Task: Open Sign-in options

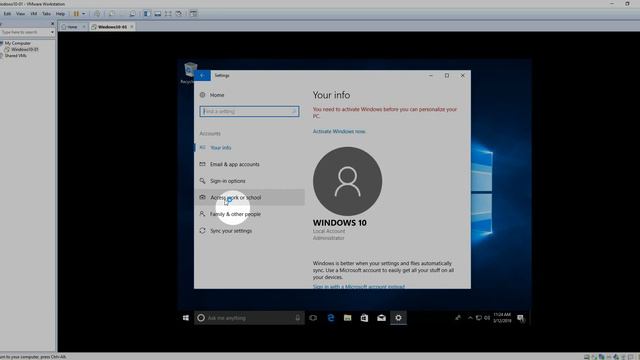Action: (x=249, y=181)
